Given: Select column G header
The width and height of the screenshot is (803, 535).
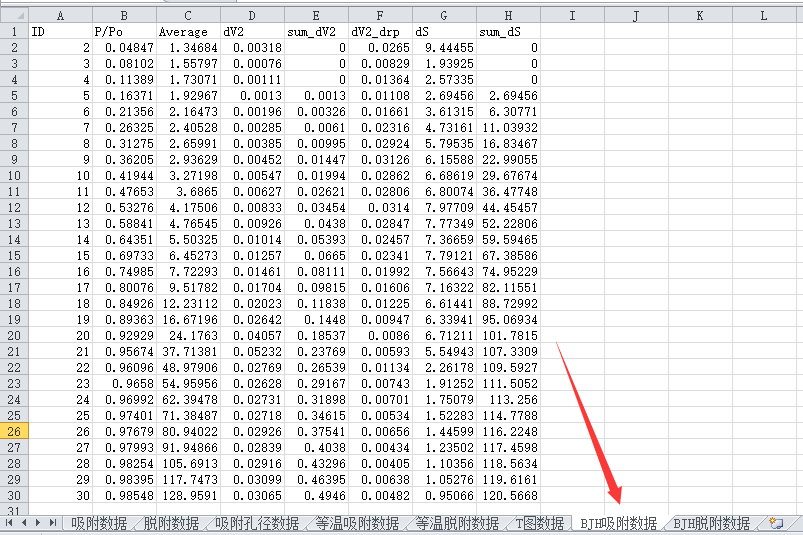Looking at the screenshot, I should coord(445,15).
